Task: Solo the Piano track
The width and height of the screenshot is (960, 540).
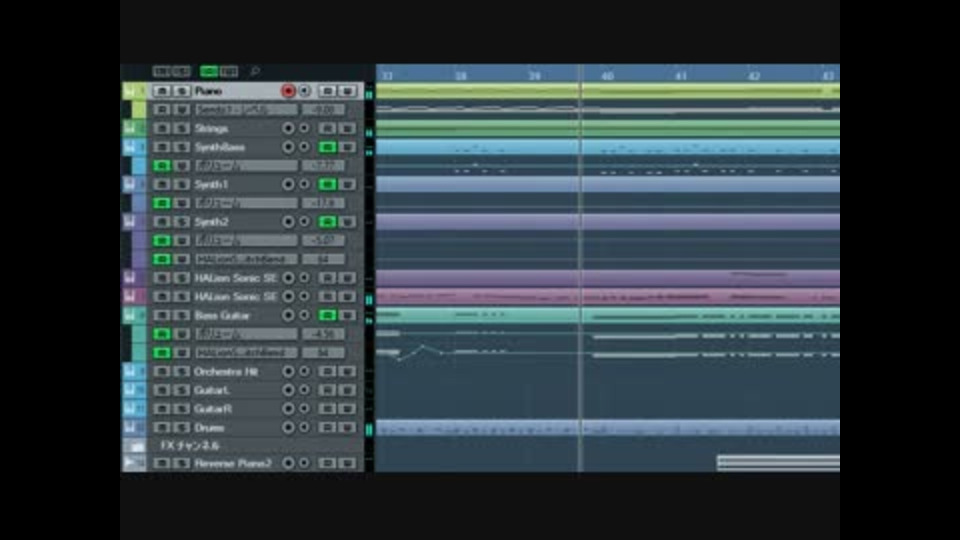Action: click(181, 91)
